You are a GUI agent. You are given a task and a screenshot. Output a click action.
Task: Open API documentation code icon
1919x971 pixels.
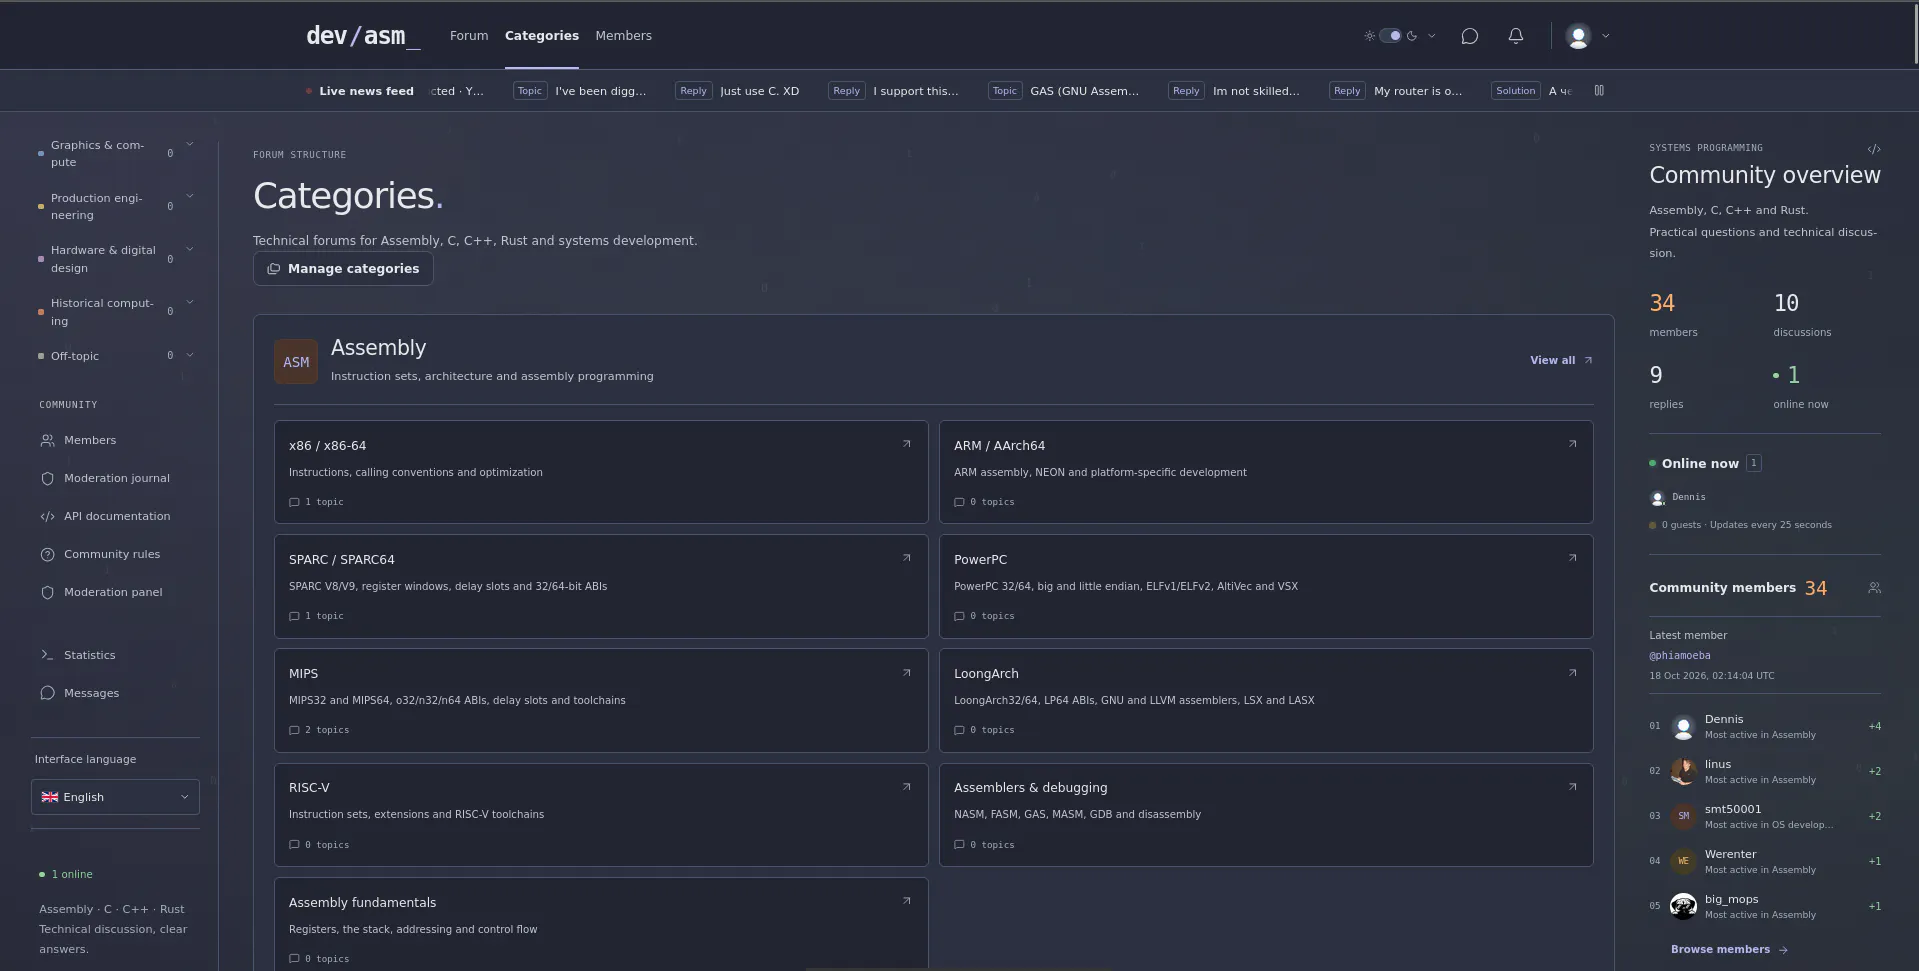click(47, 516)
